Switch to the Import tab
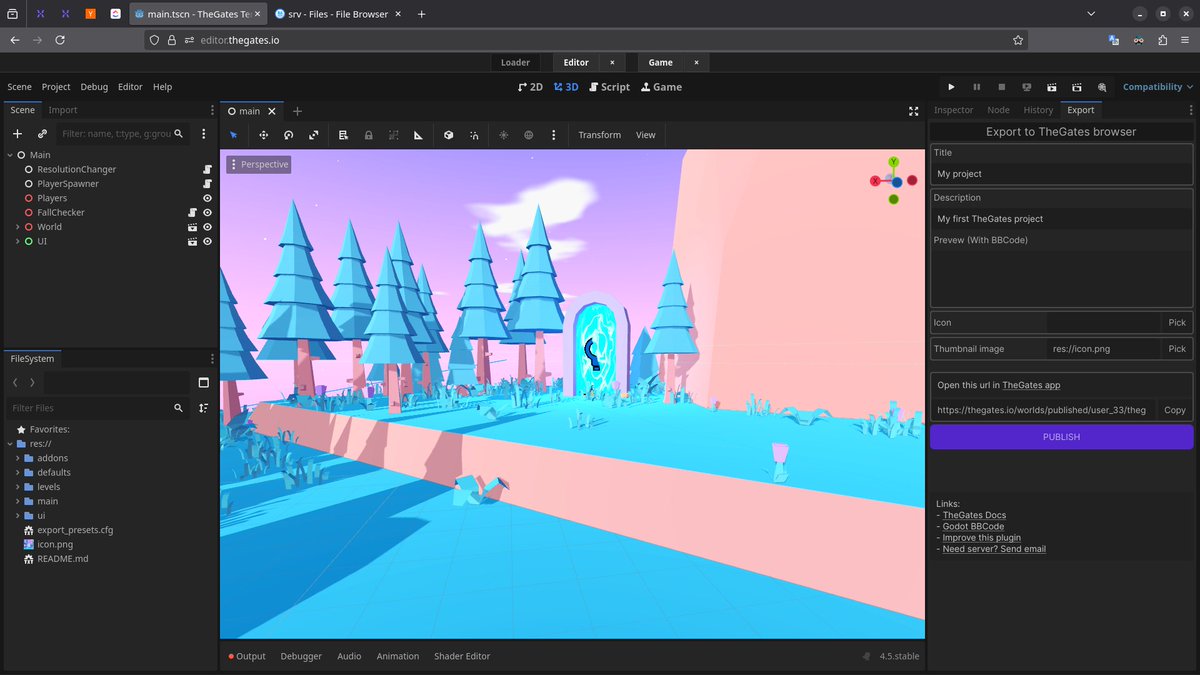Screen dimensions: 1200x675 pos(62,109)
